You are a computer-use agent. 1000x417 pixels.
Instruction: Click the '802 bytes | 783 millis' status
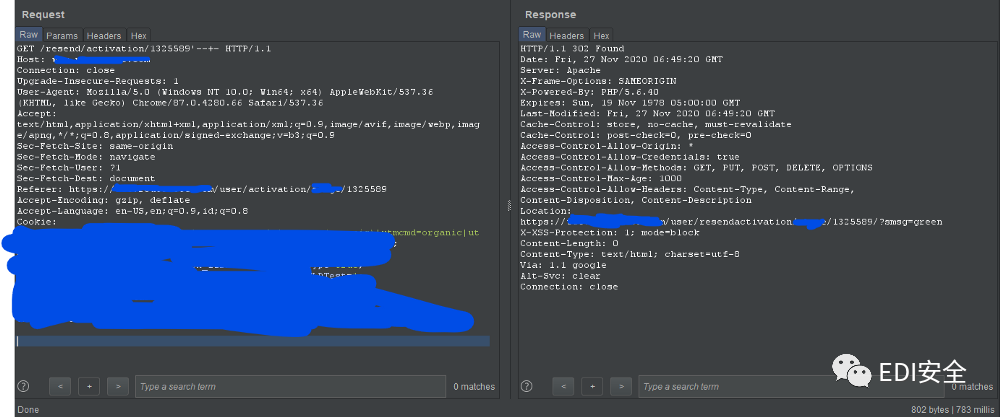[952, 409]
